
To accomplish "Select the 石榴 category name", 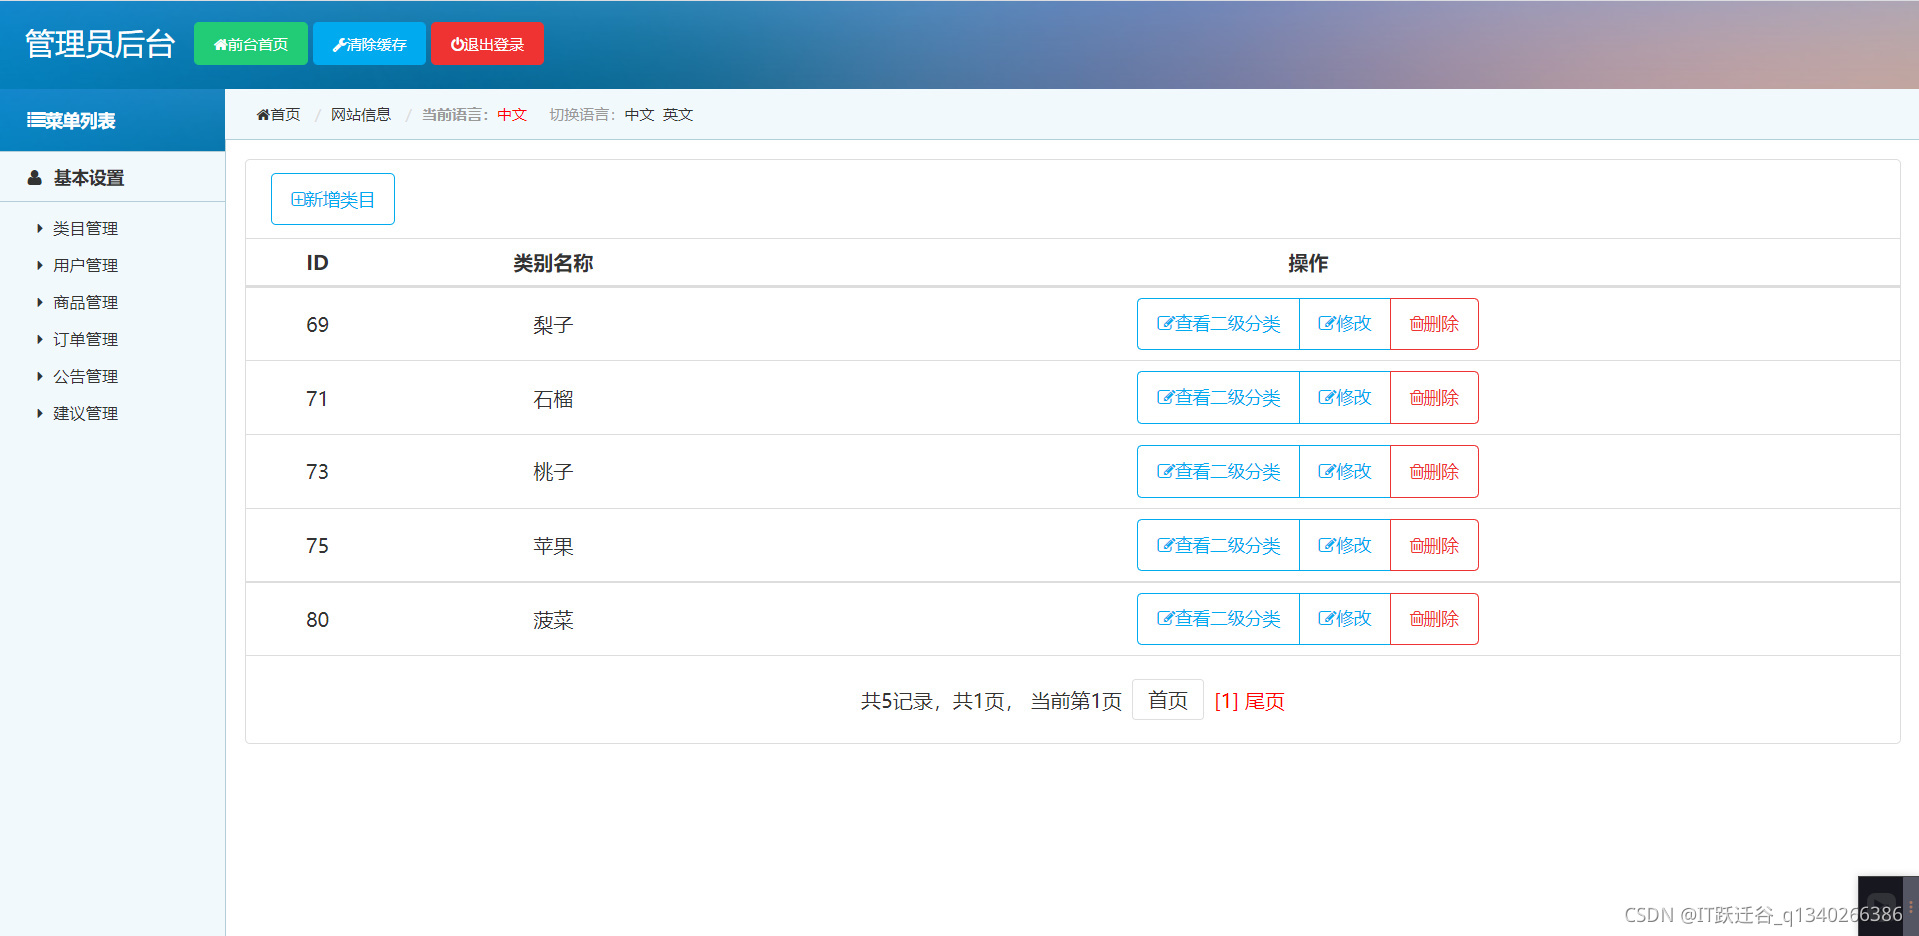I will (x=553, y=399).
